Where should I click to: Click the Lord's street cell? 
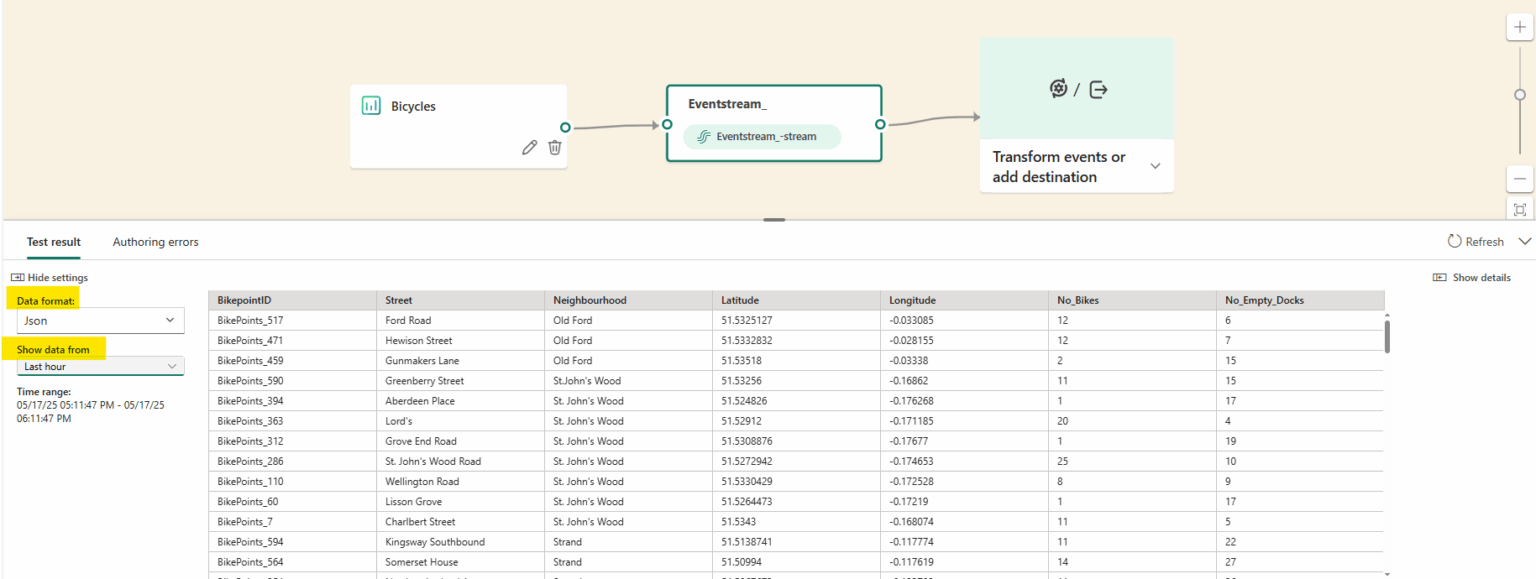(x=461, y=421)
